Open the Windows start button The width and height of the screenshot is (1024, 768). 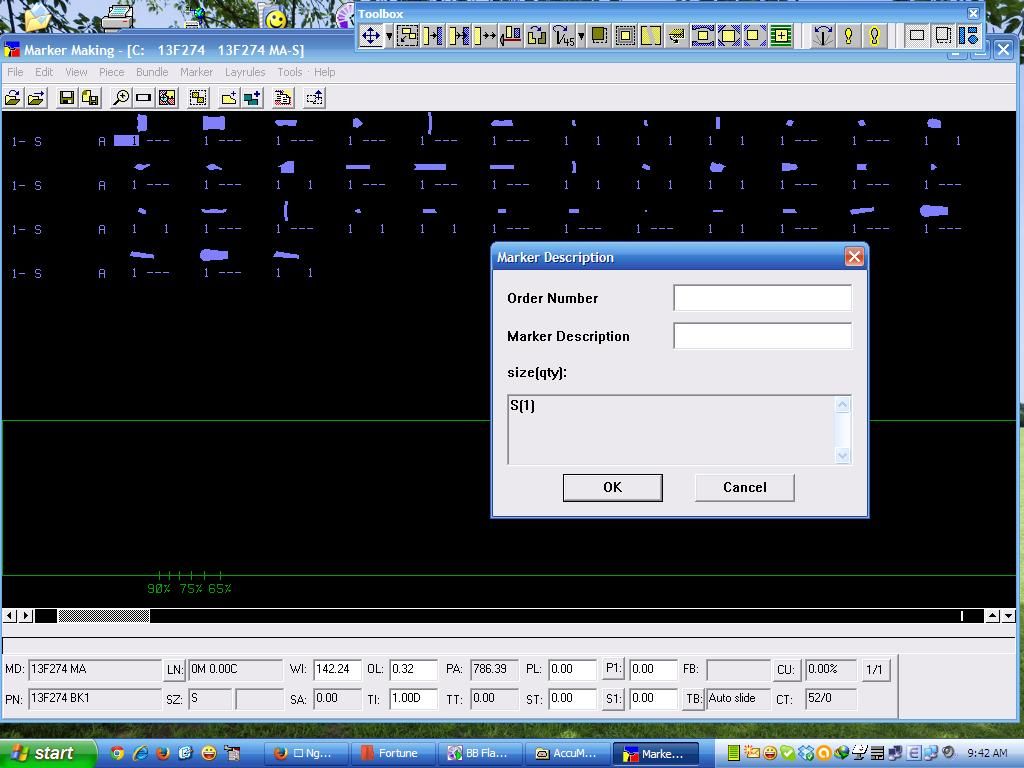[x=46, y=753]
